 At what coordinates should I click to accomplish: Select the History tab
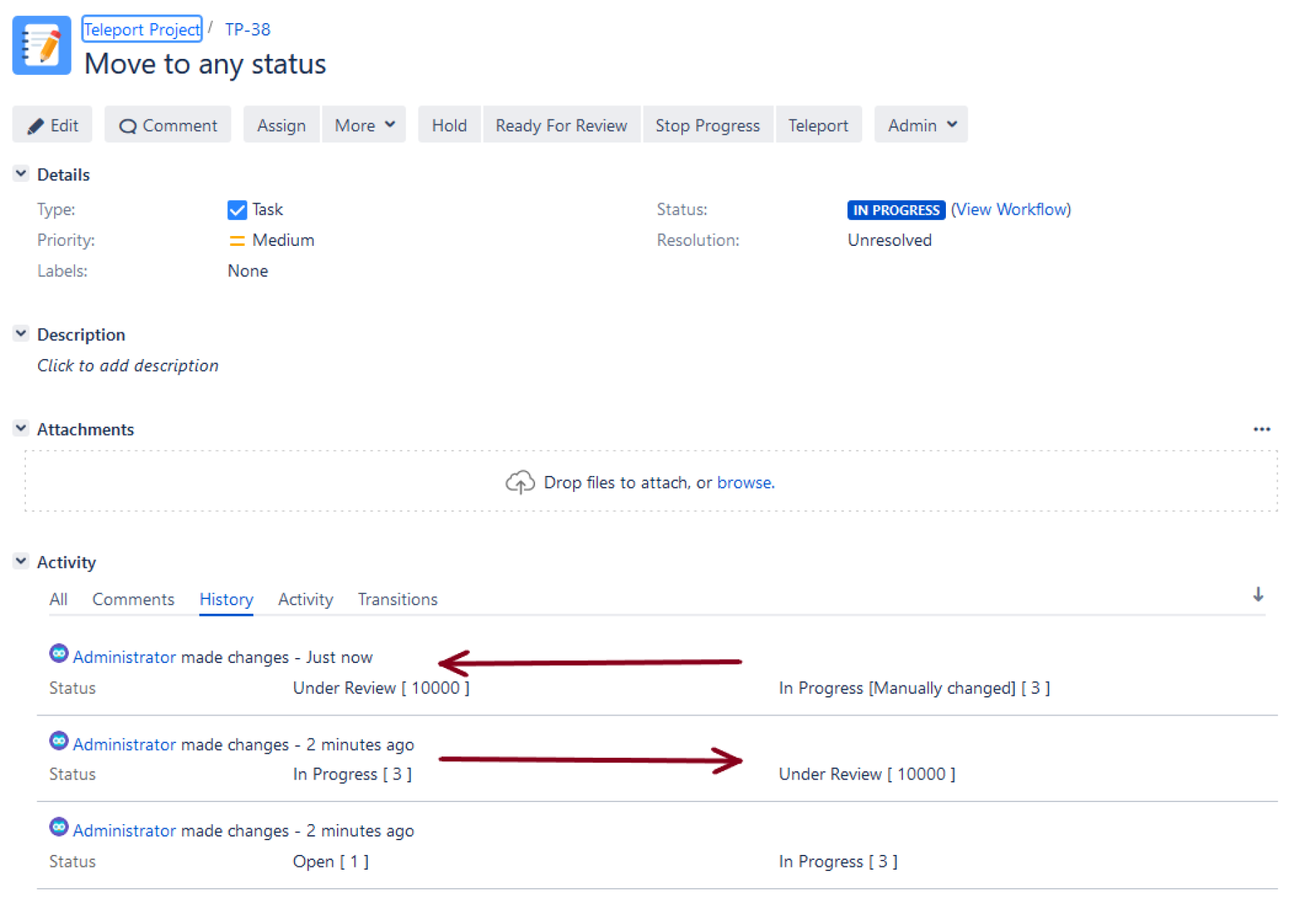[x=226, y=599]
